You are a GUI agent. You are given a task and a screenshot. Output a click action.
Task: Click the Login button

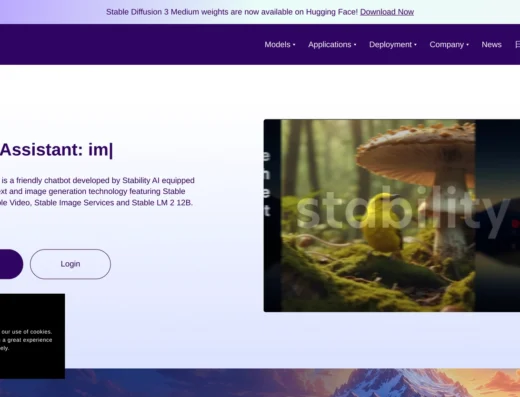pyautogui.click(x=70, y=264)
